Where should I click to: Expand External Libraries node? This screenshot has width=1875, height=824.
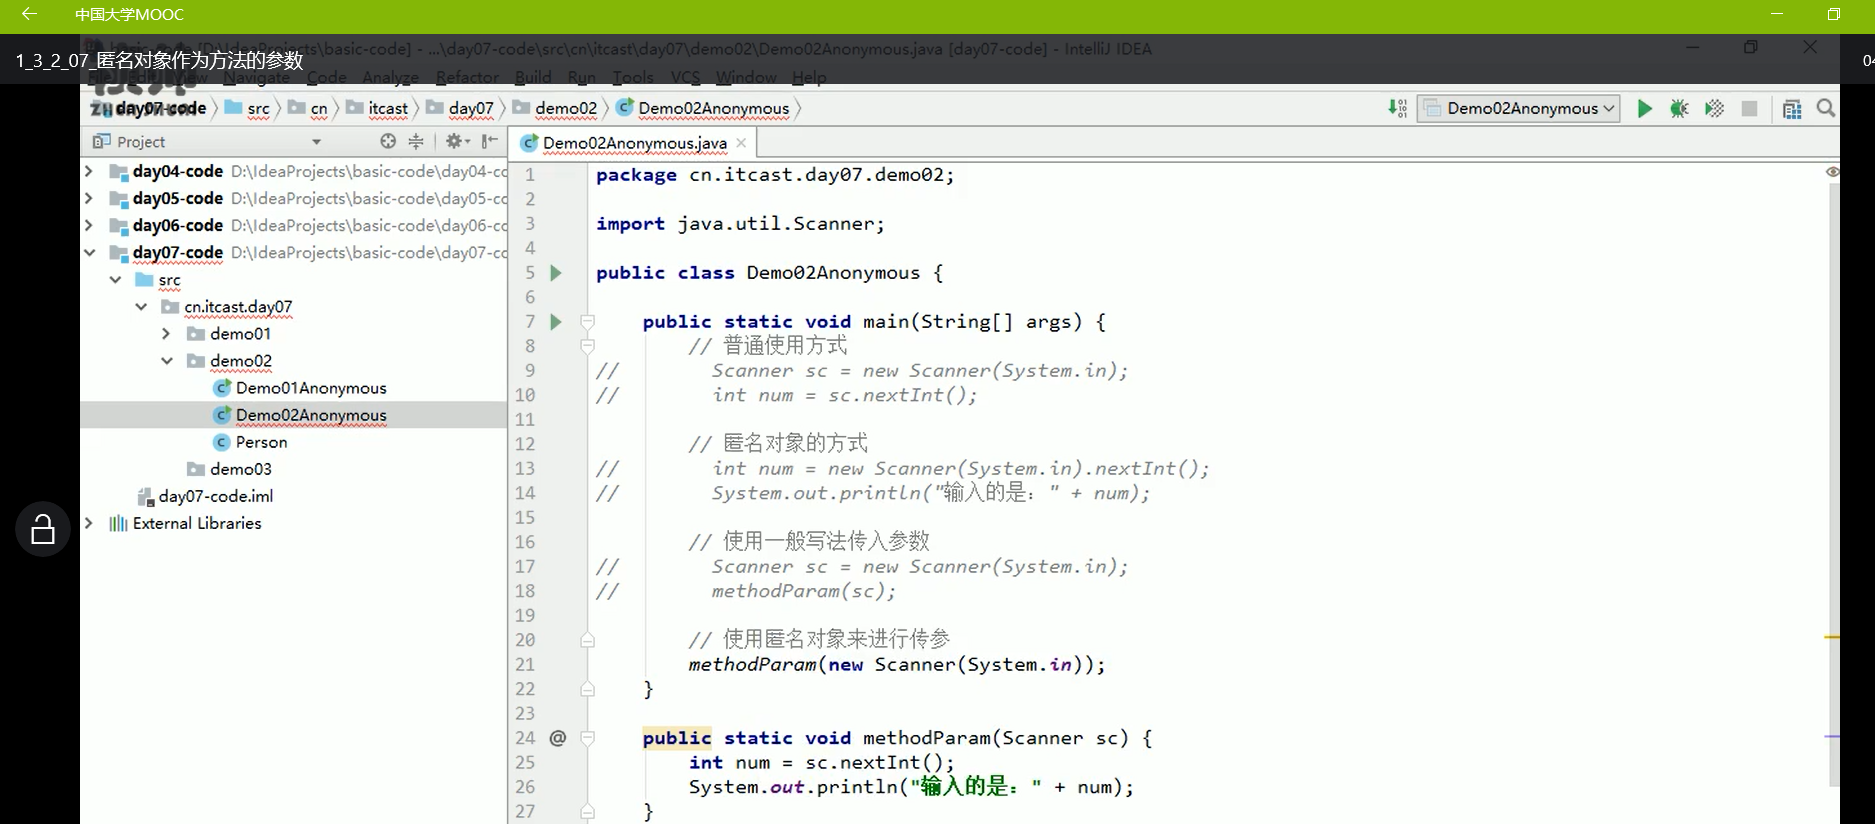point(89,523)
